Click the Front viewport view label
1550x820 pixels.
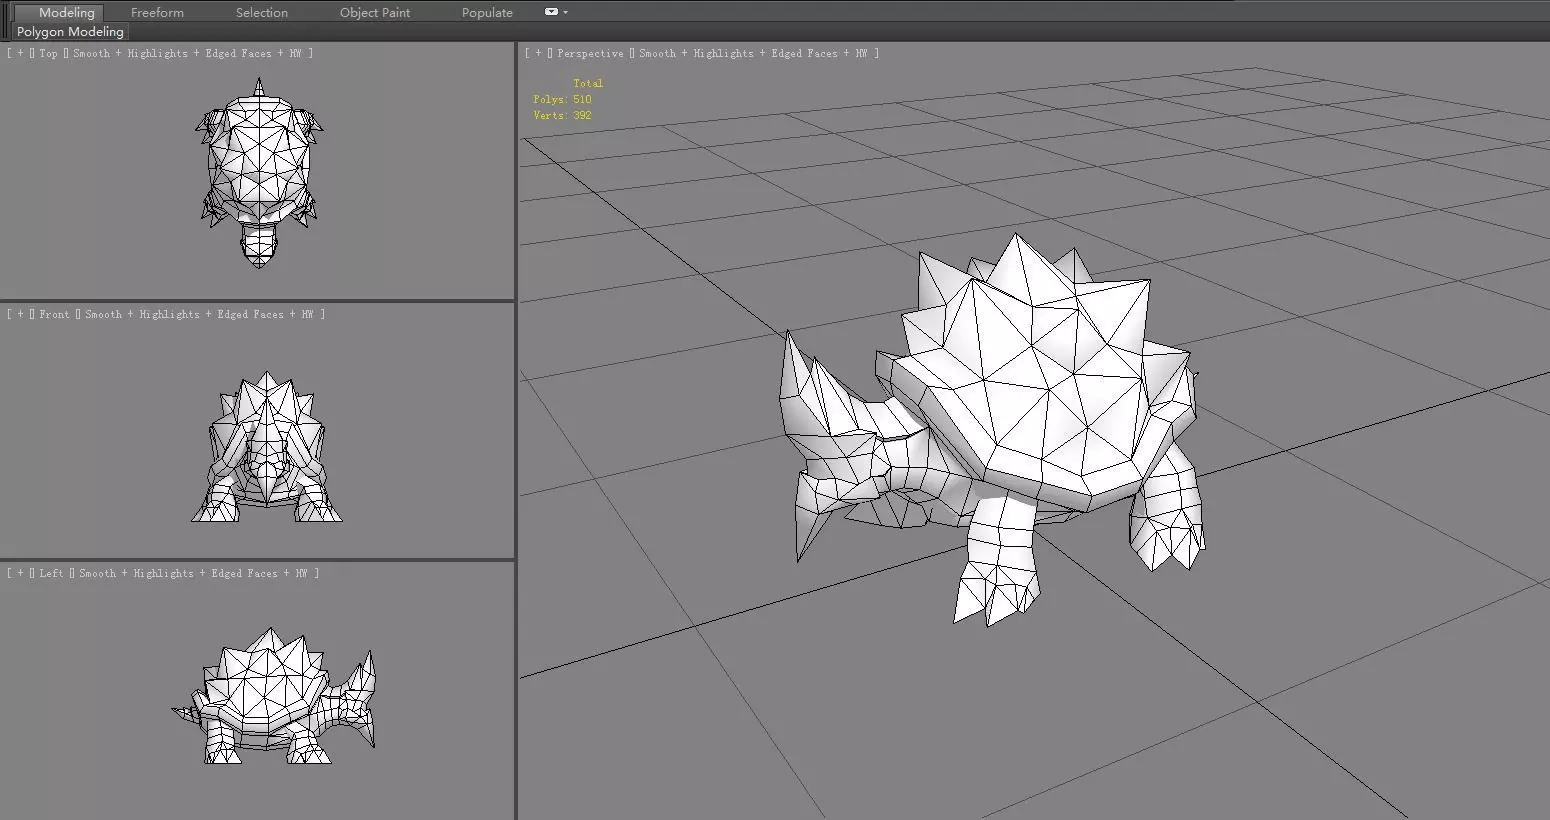click(54, 314)
